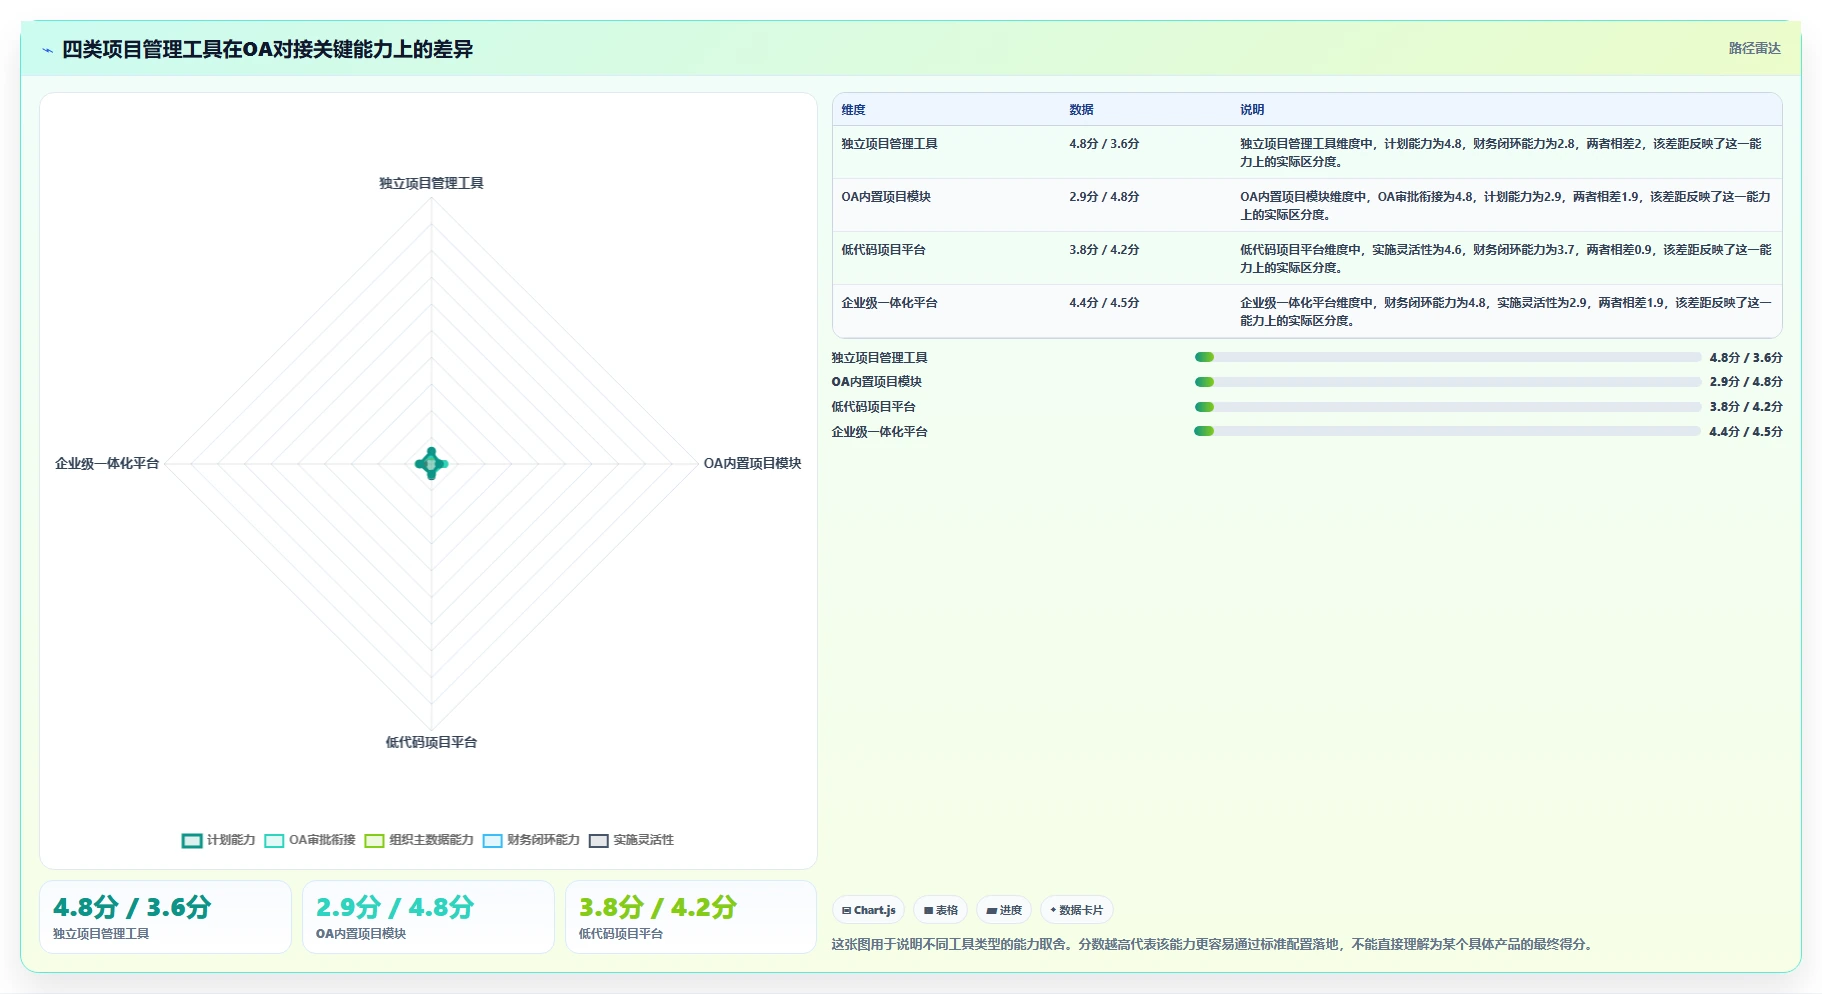Image resolution: width=1822 pixels, height=994 pixels.
Task: Click 低代码项目平台 description text in table
Action: [x=1505, y=259]
